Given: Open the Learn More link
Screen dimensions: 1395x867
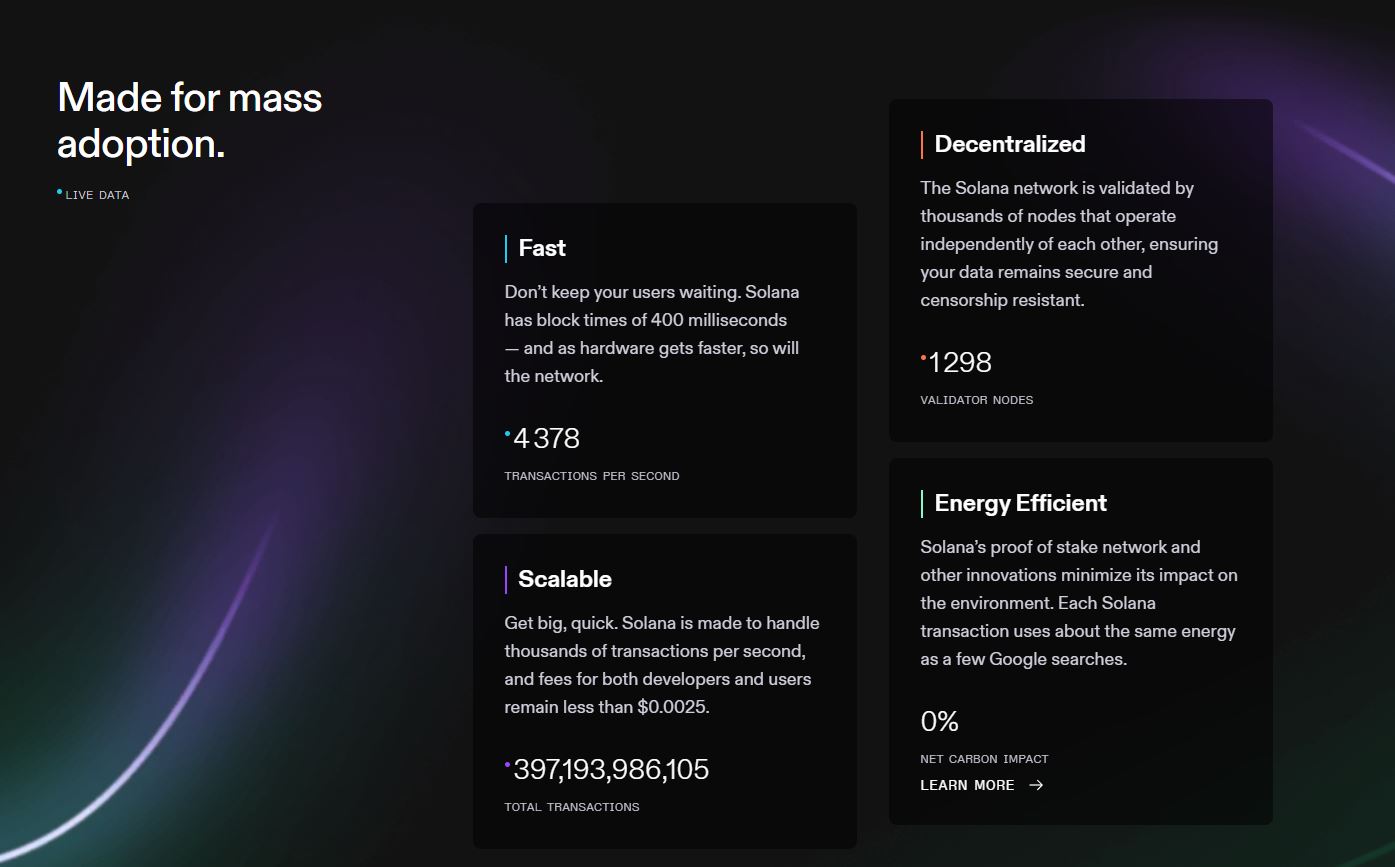Looking at the screenshot, I should 967,785.
